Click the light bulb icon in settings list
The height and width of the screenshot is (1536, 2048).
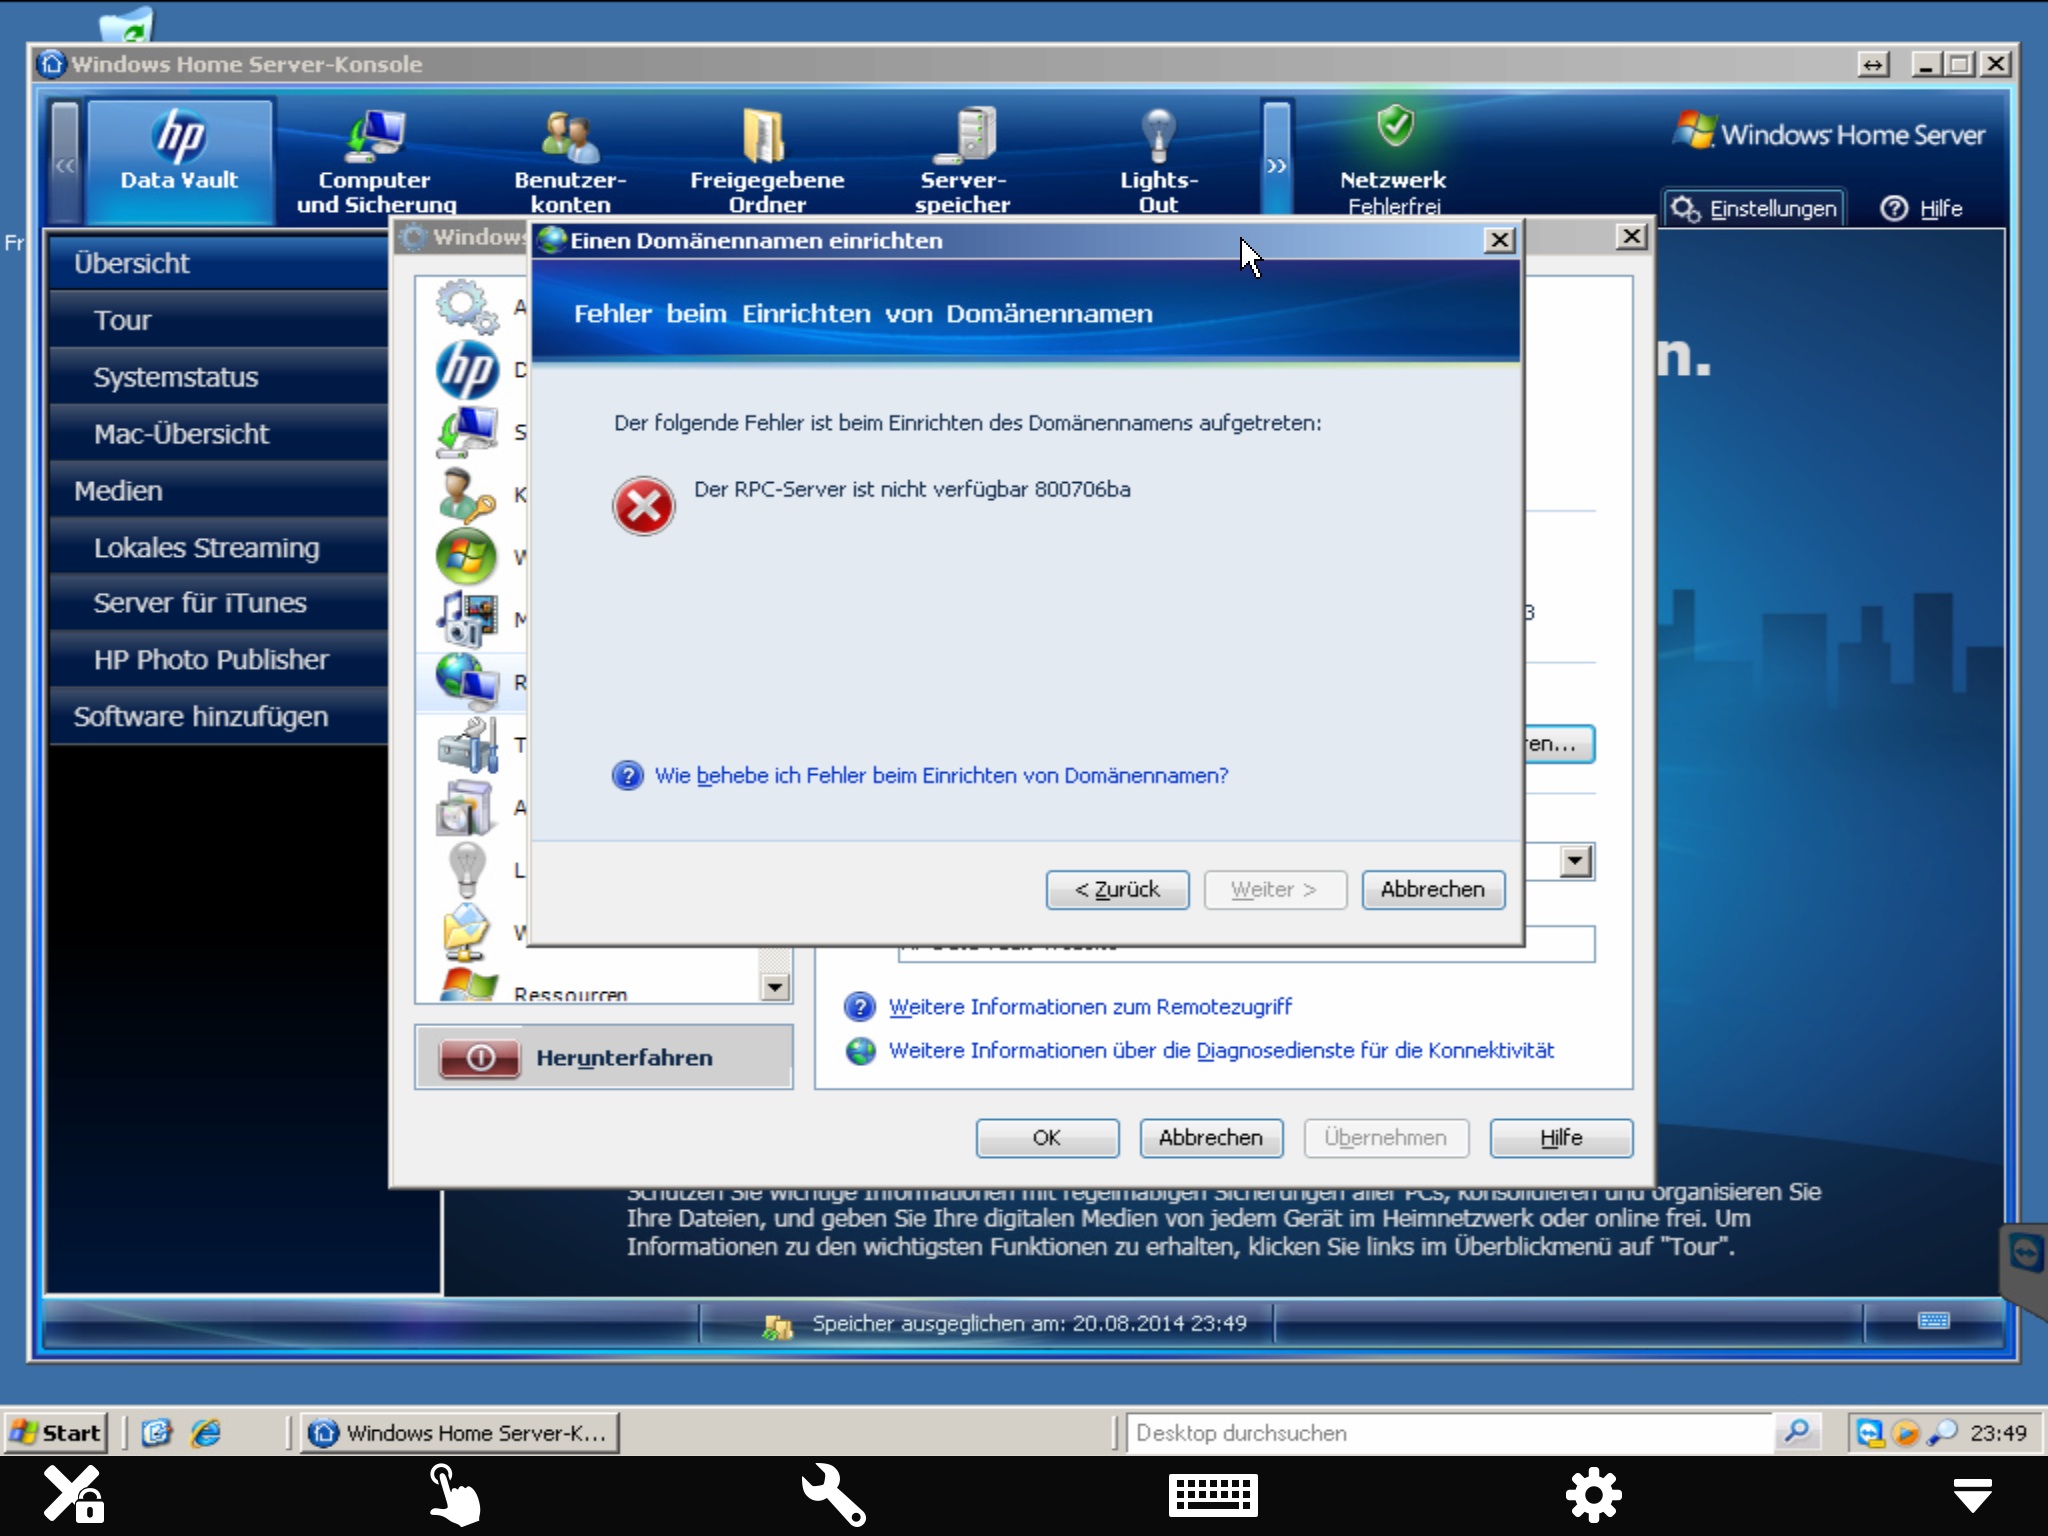(467, 868)
